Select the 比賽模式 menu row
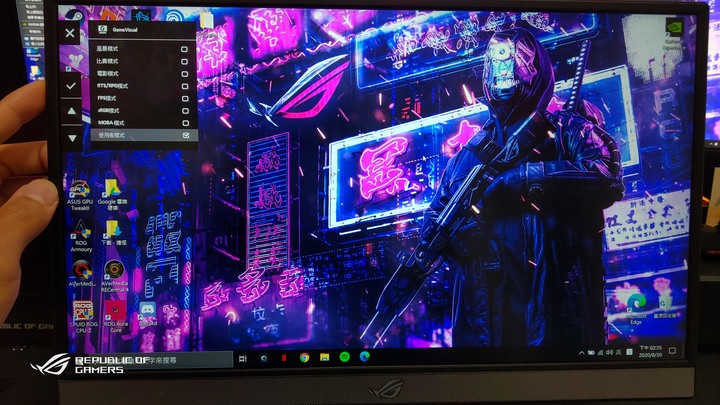Screen dimensions: 720x405 (143, 61)
